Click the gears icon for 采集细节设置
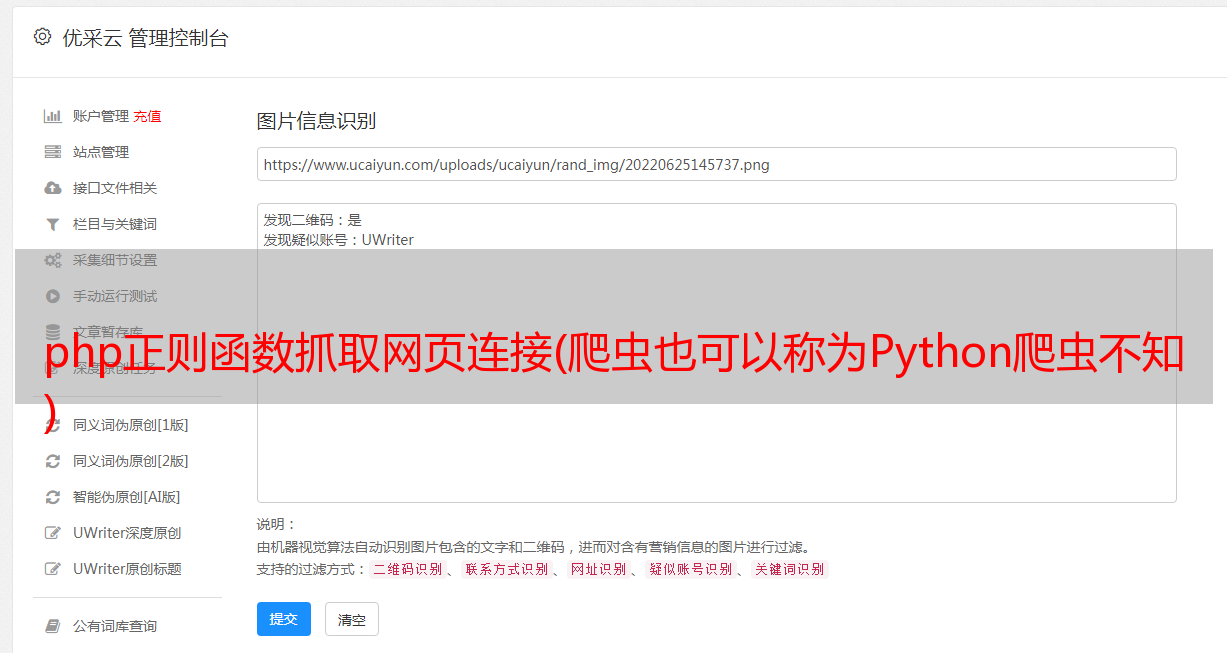The image size is (1227, 653). [53, 260]
